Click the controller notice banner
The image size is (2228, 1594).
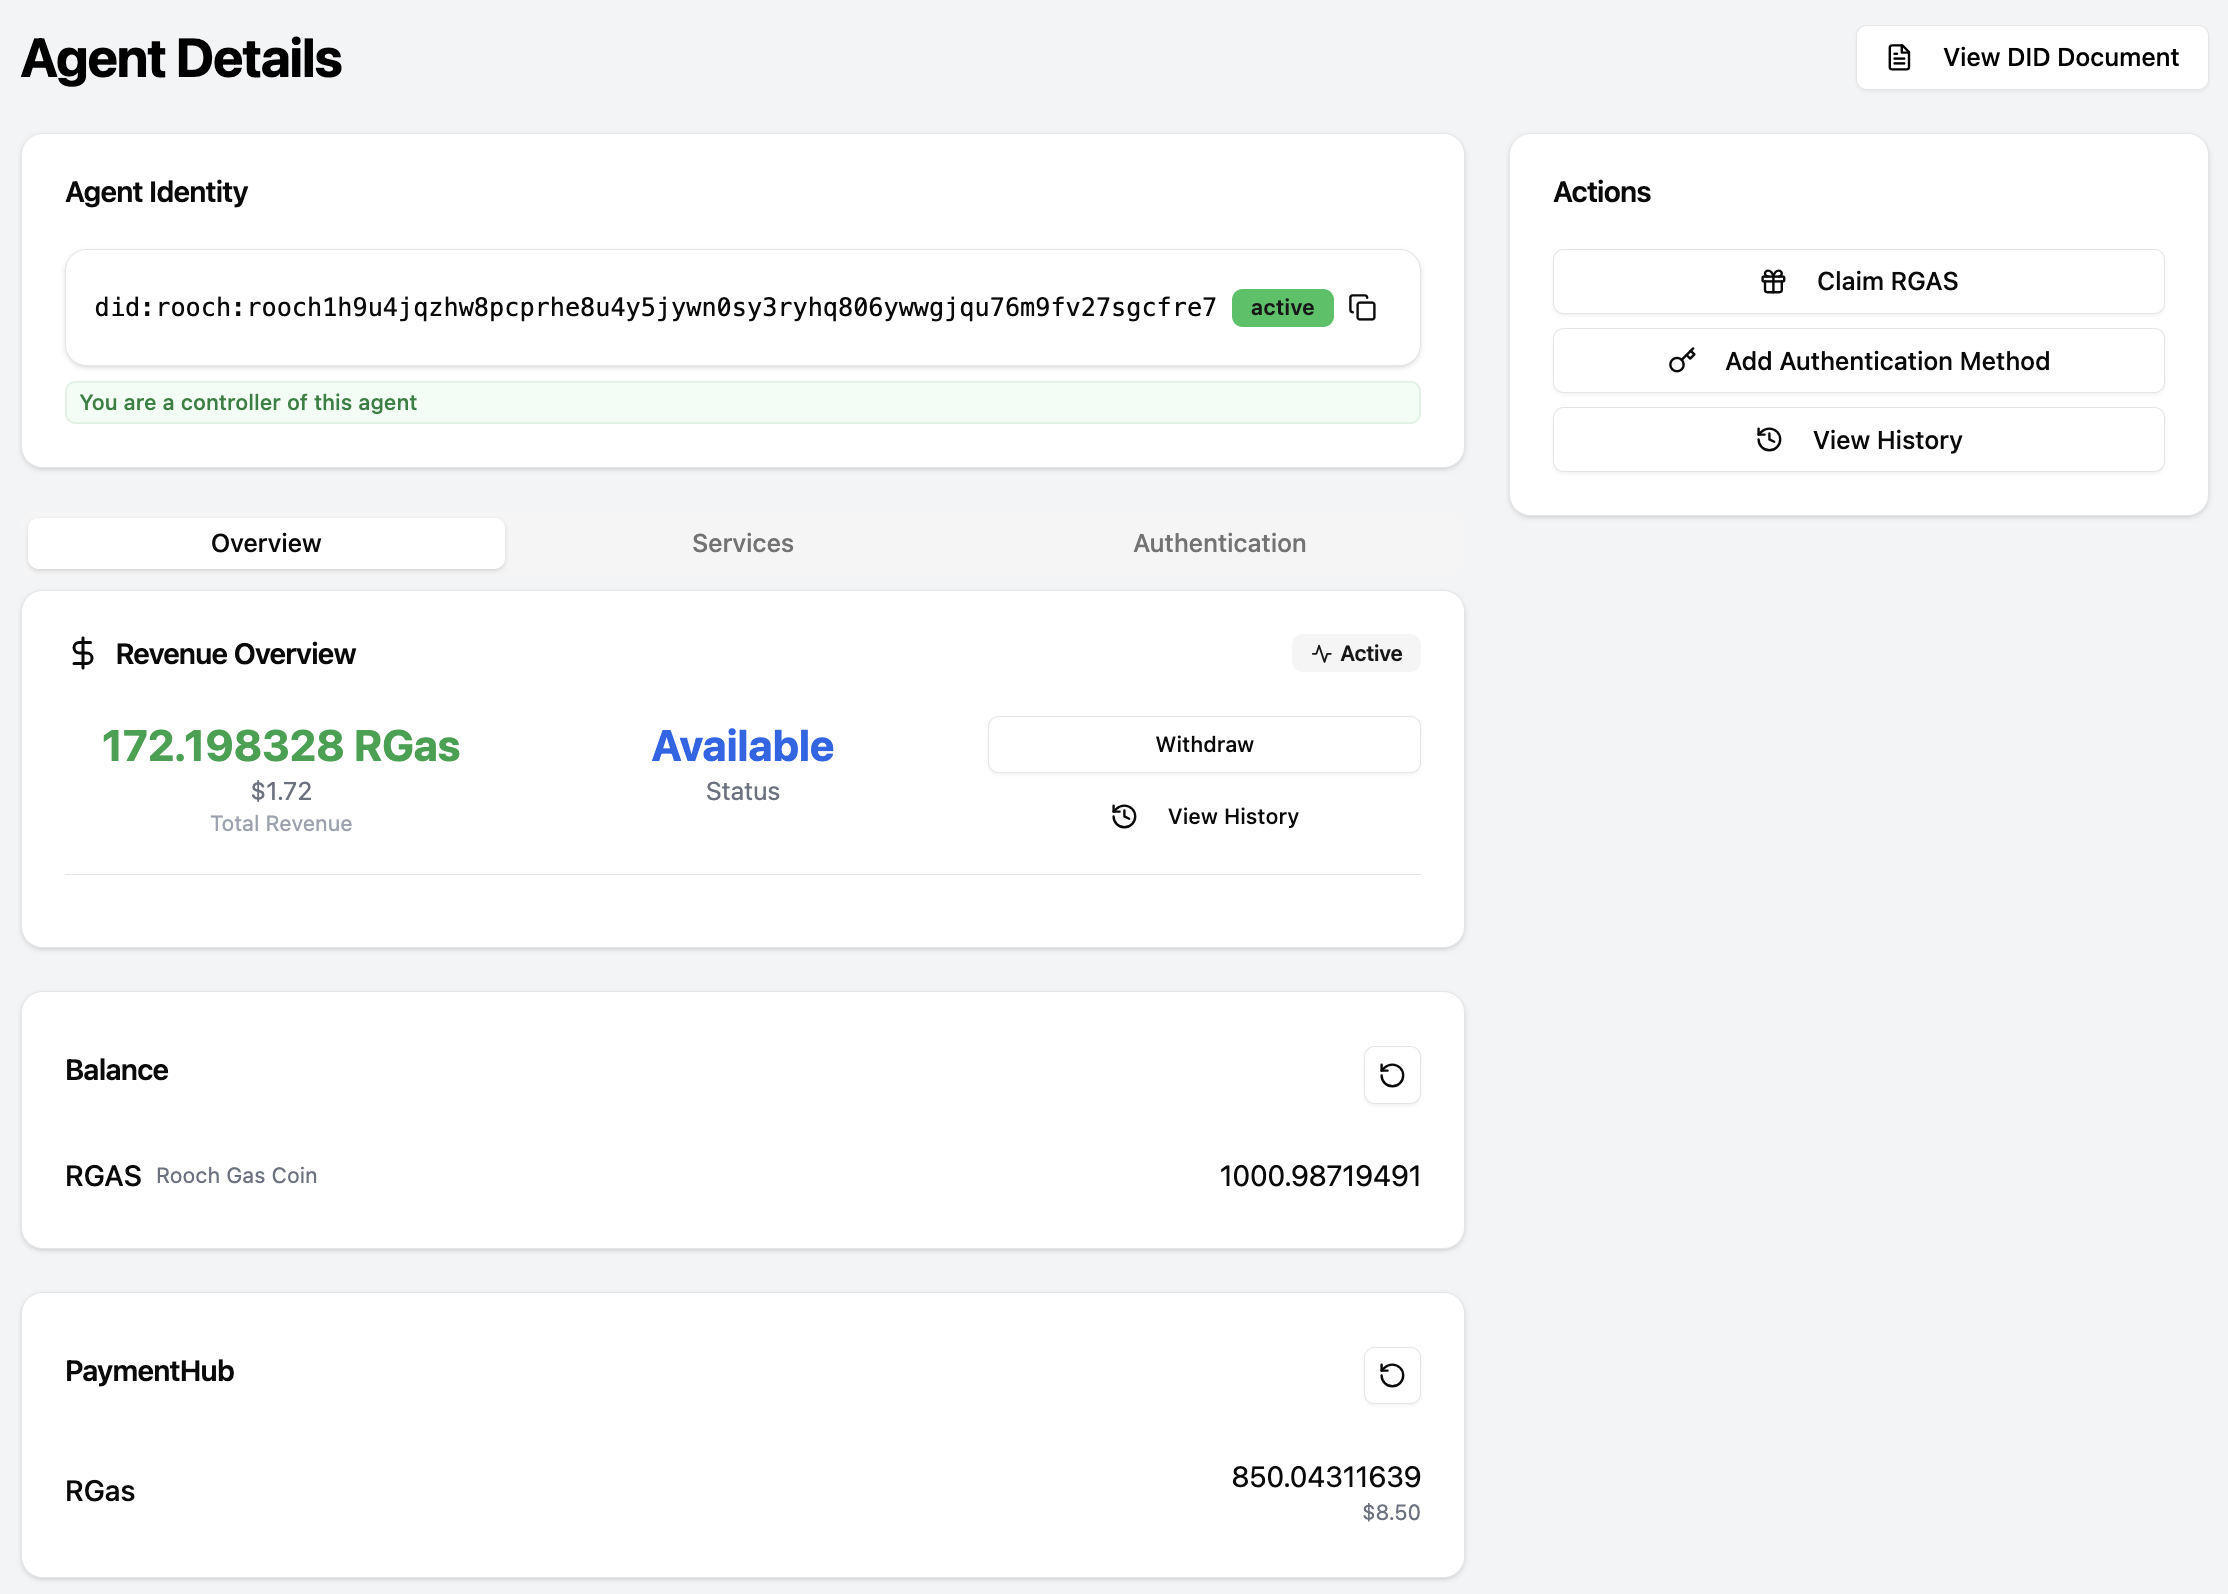click(x=742, y=402)
